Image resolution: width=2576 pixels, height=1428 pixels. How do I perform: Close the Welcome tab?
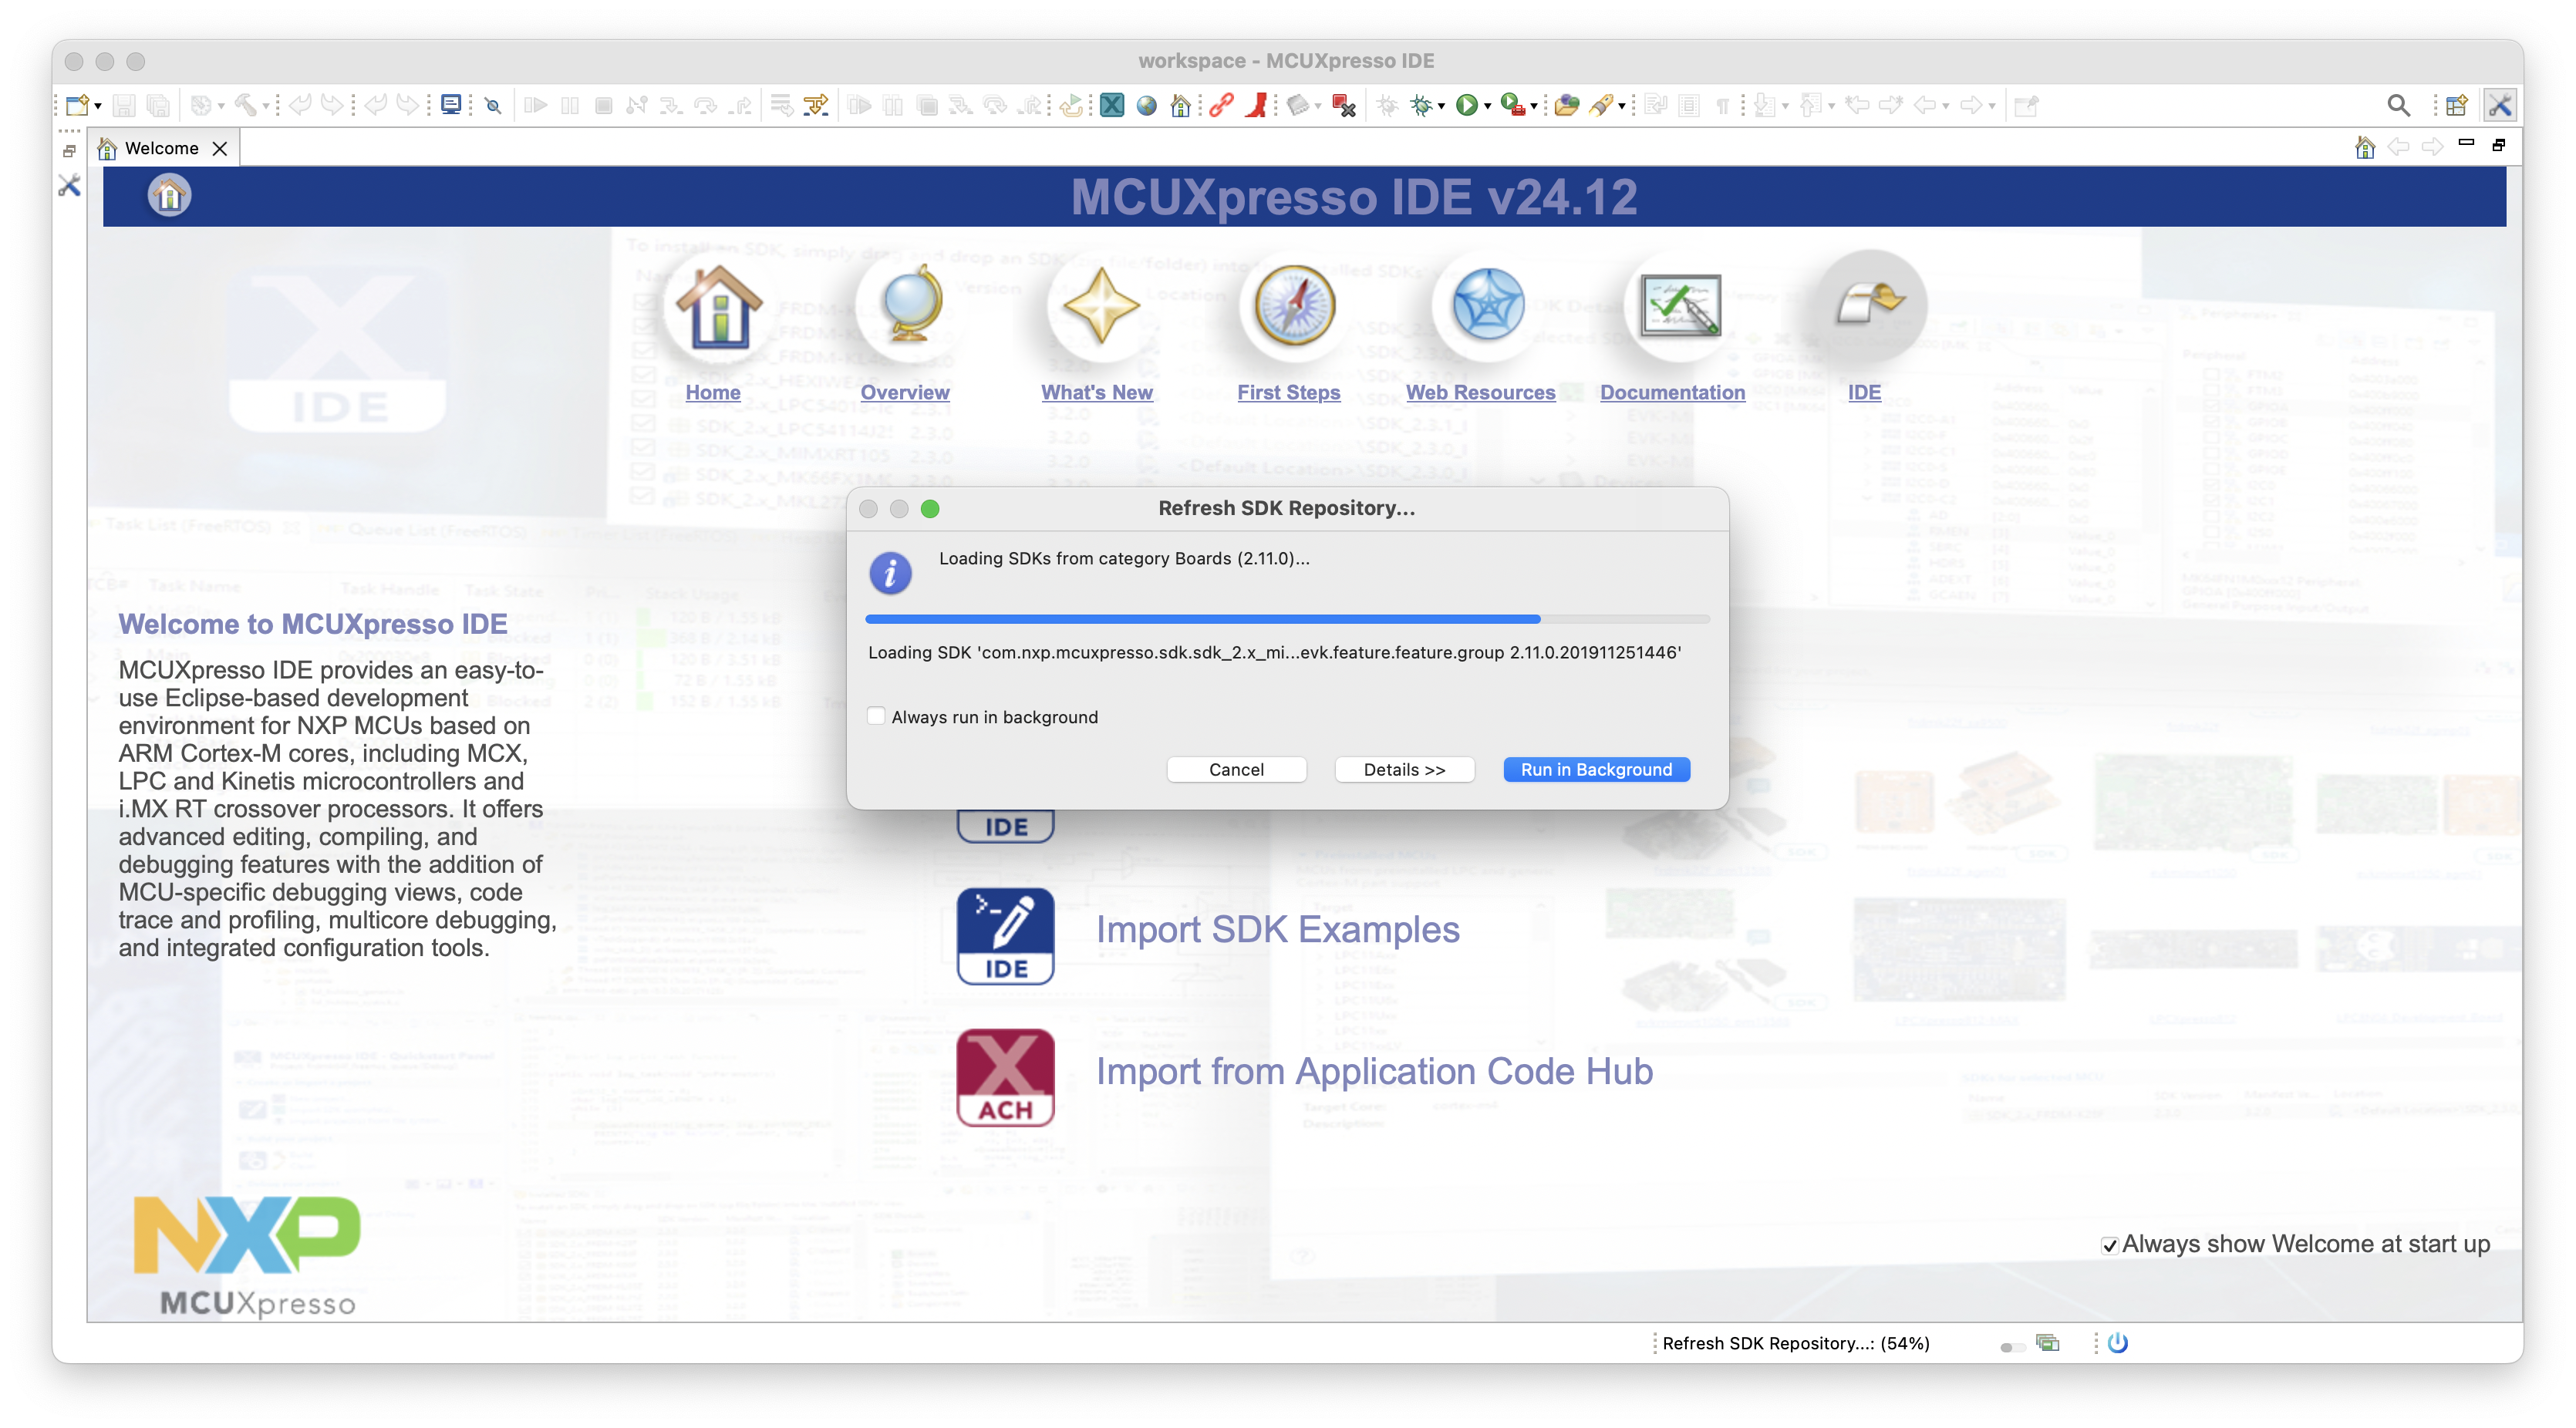tap(220, 148)
